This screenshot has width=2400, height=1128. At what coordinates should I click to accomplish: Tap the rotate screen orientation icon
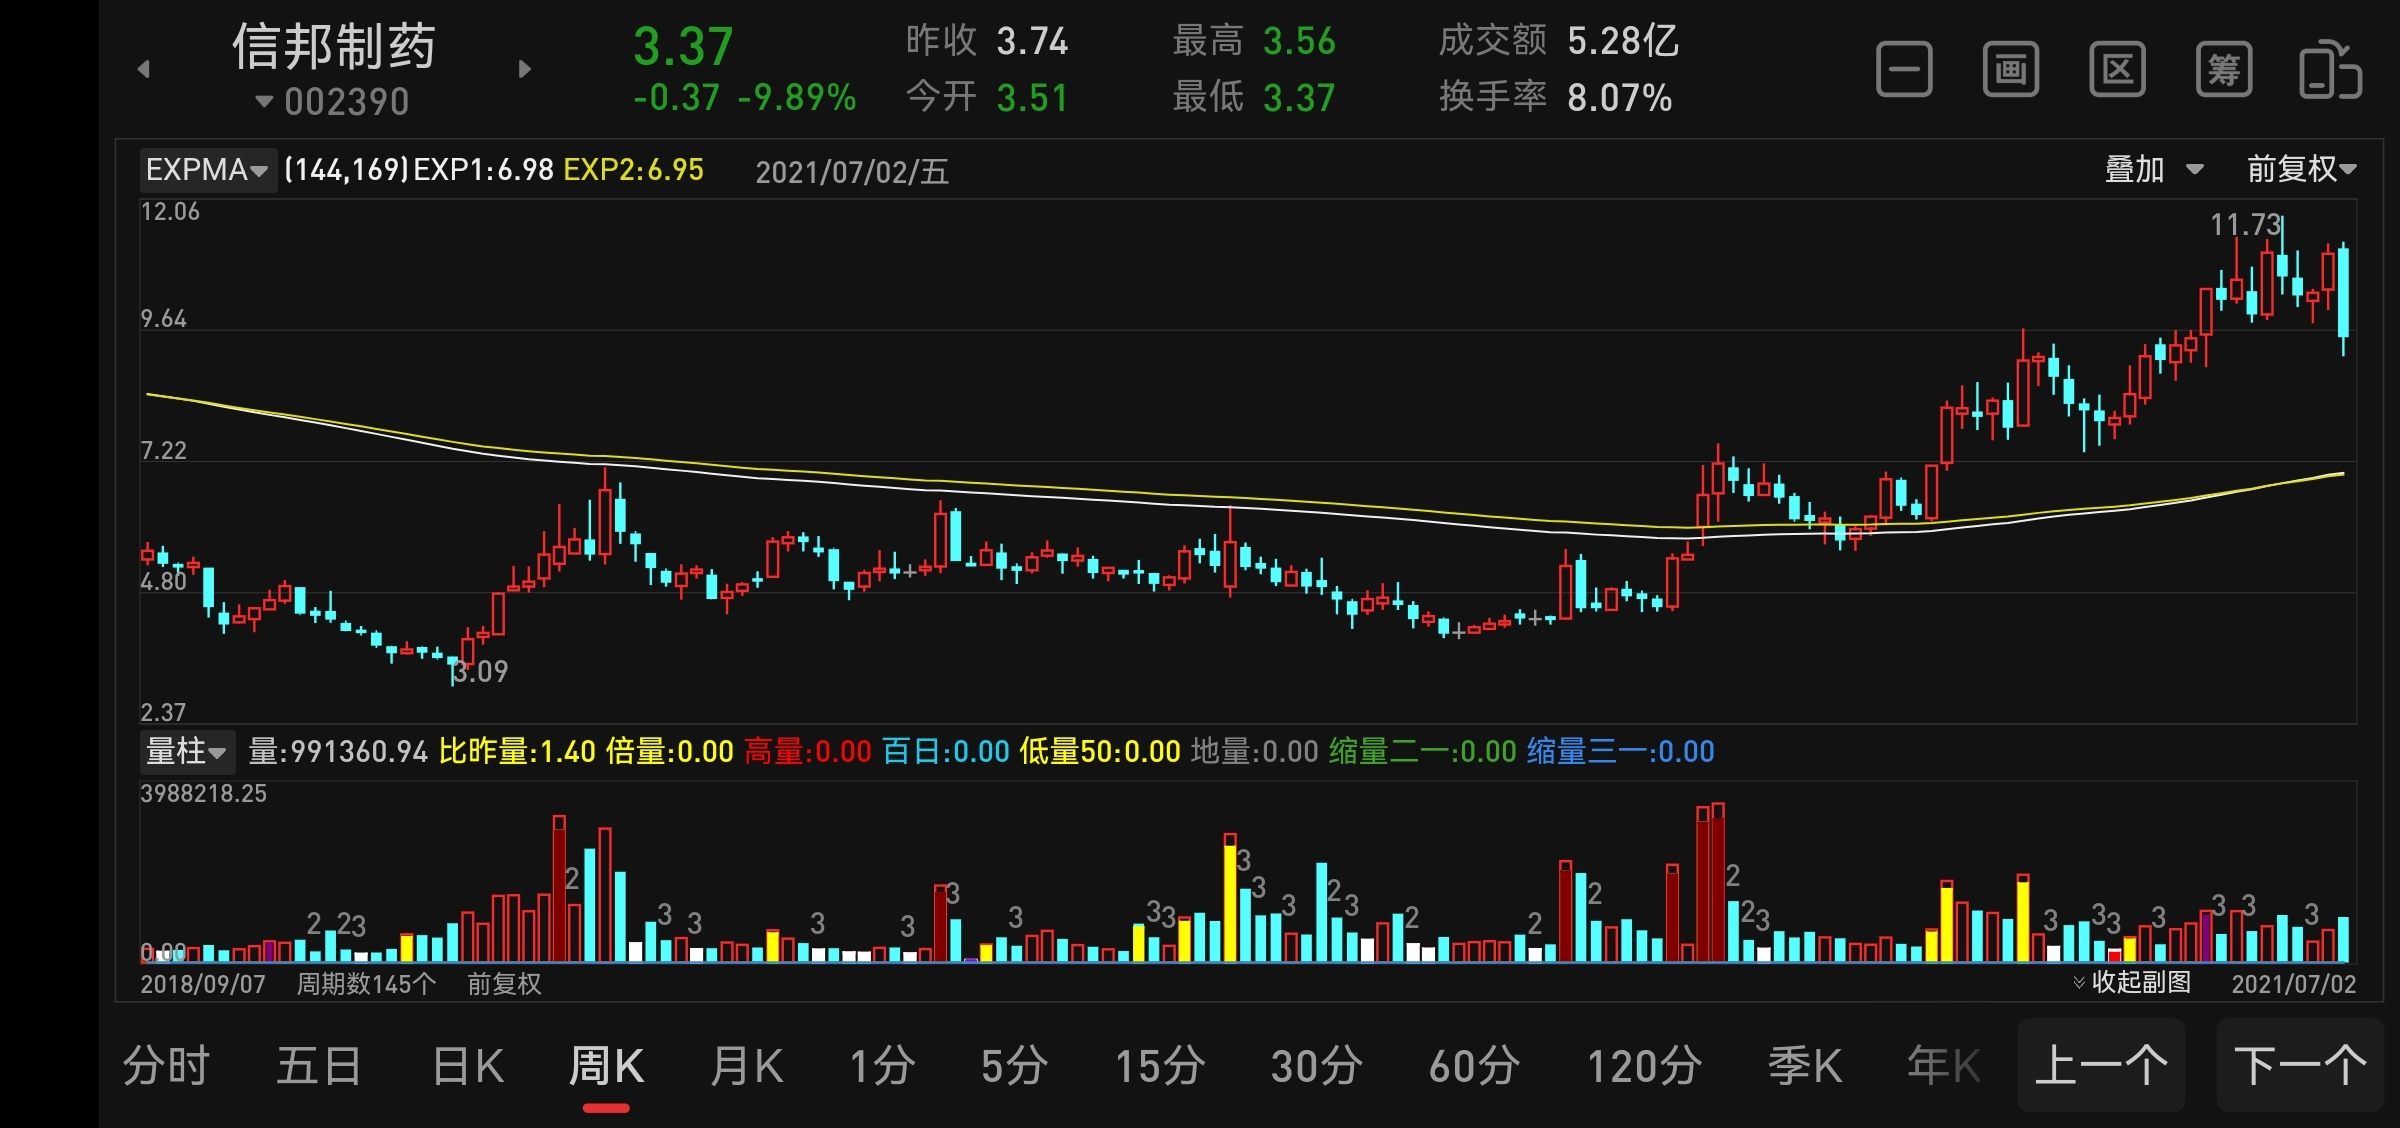click(x=2330, y=70)
